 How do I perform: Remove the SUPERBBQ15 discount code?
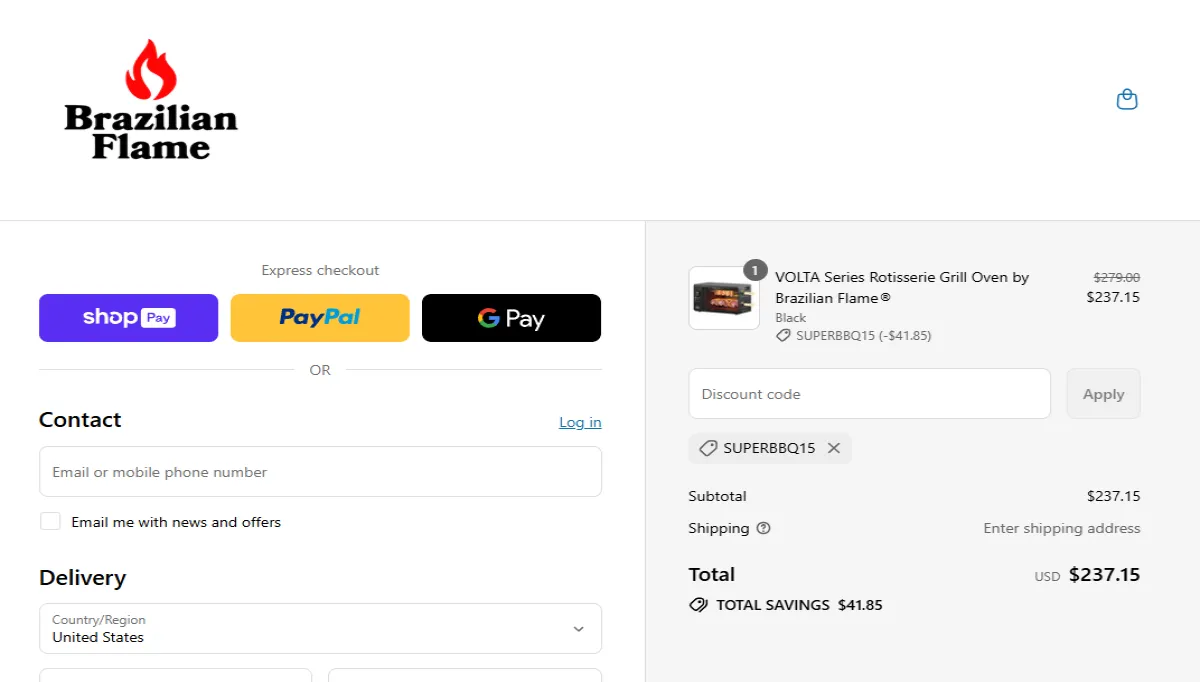(x=834, y=448)
